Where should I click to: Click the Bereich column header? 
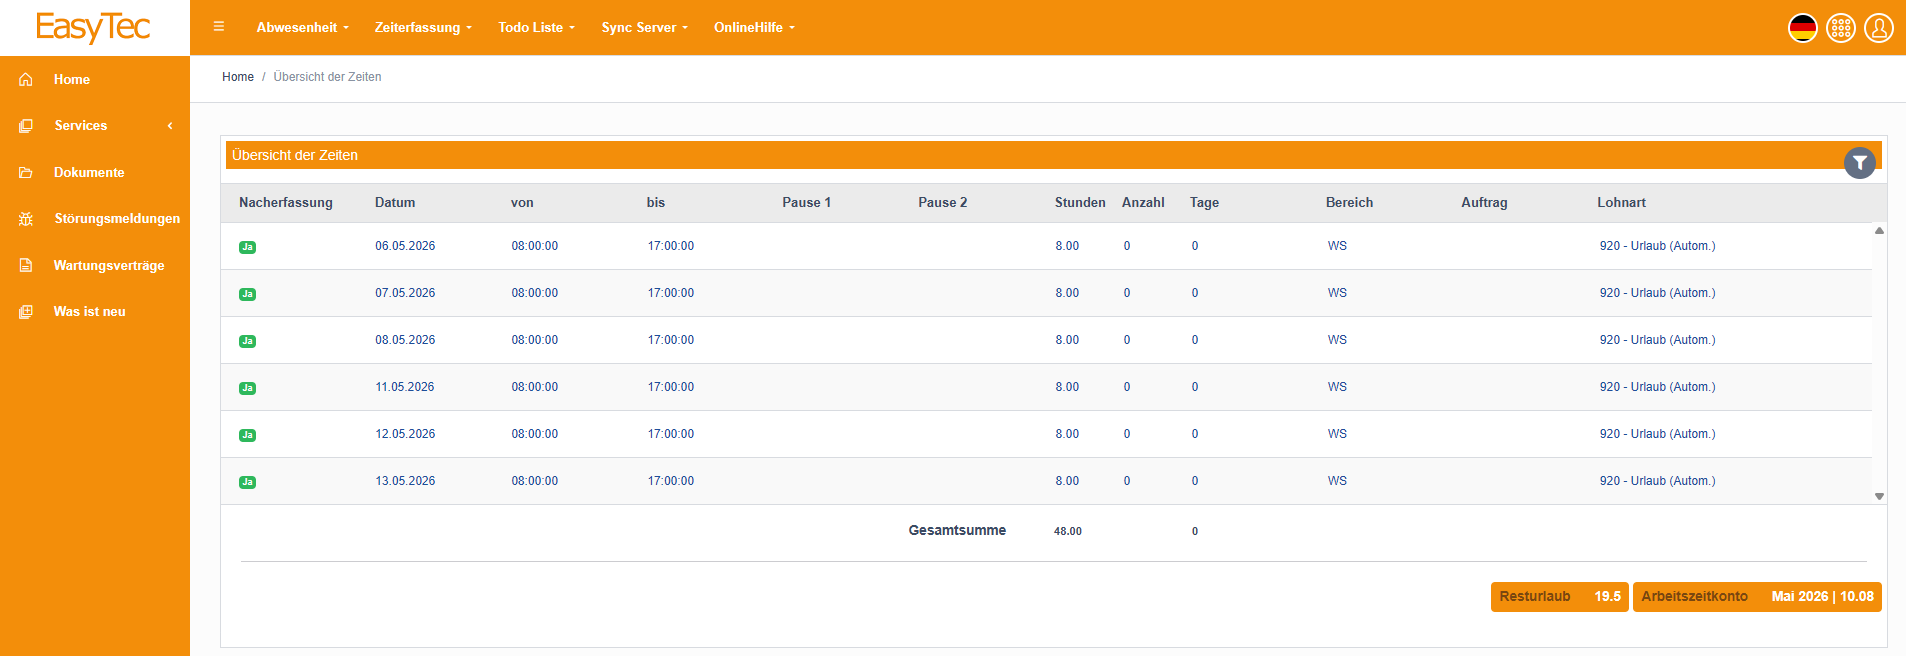(x=1349, y=202)
